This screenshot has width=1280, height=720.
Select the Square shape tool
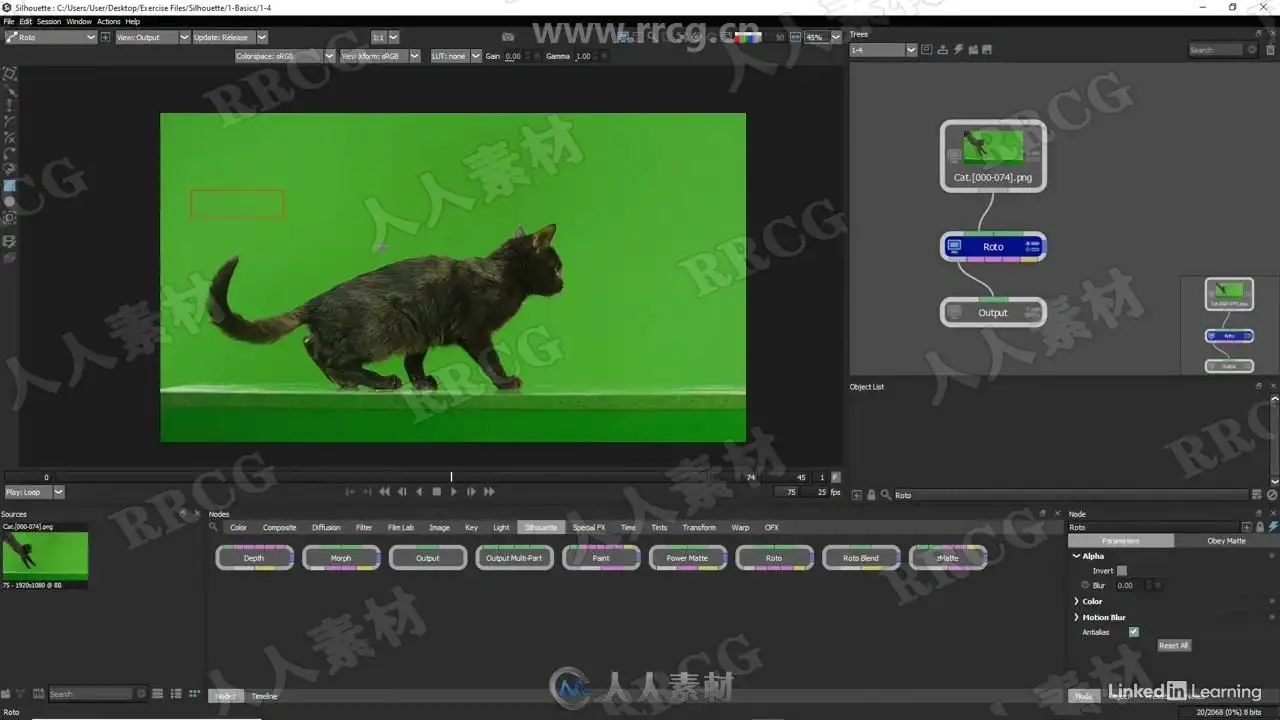click(10, 186)
